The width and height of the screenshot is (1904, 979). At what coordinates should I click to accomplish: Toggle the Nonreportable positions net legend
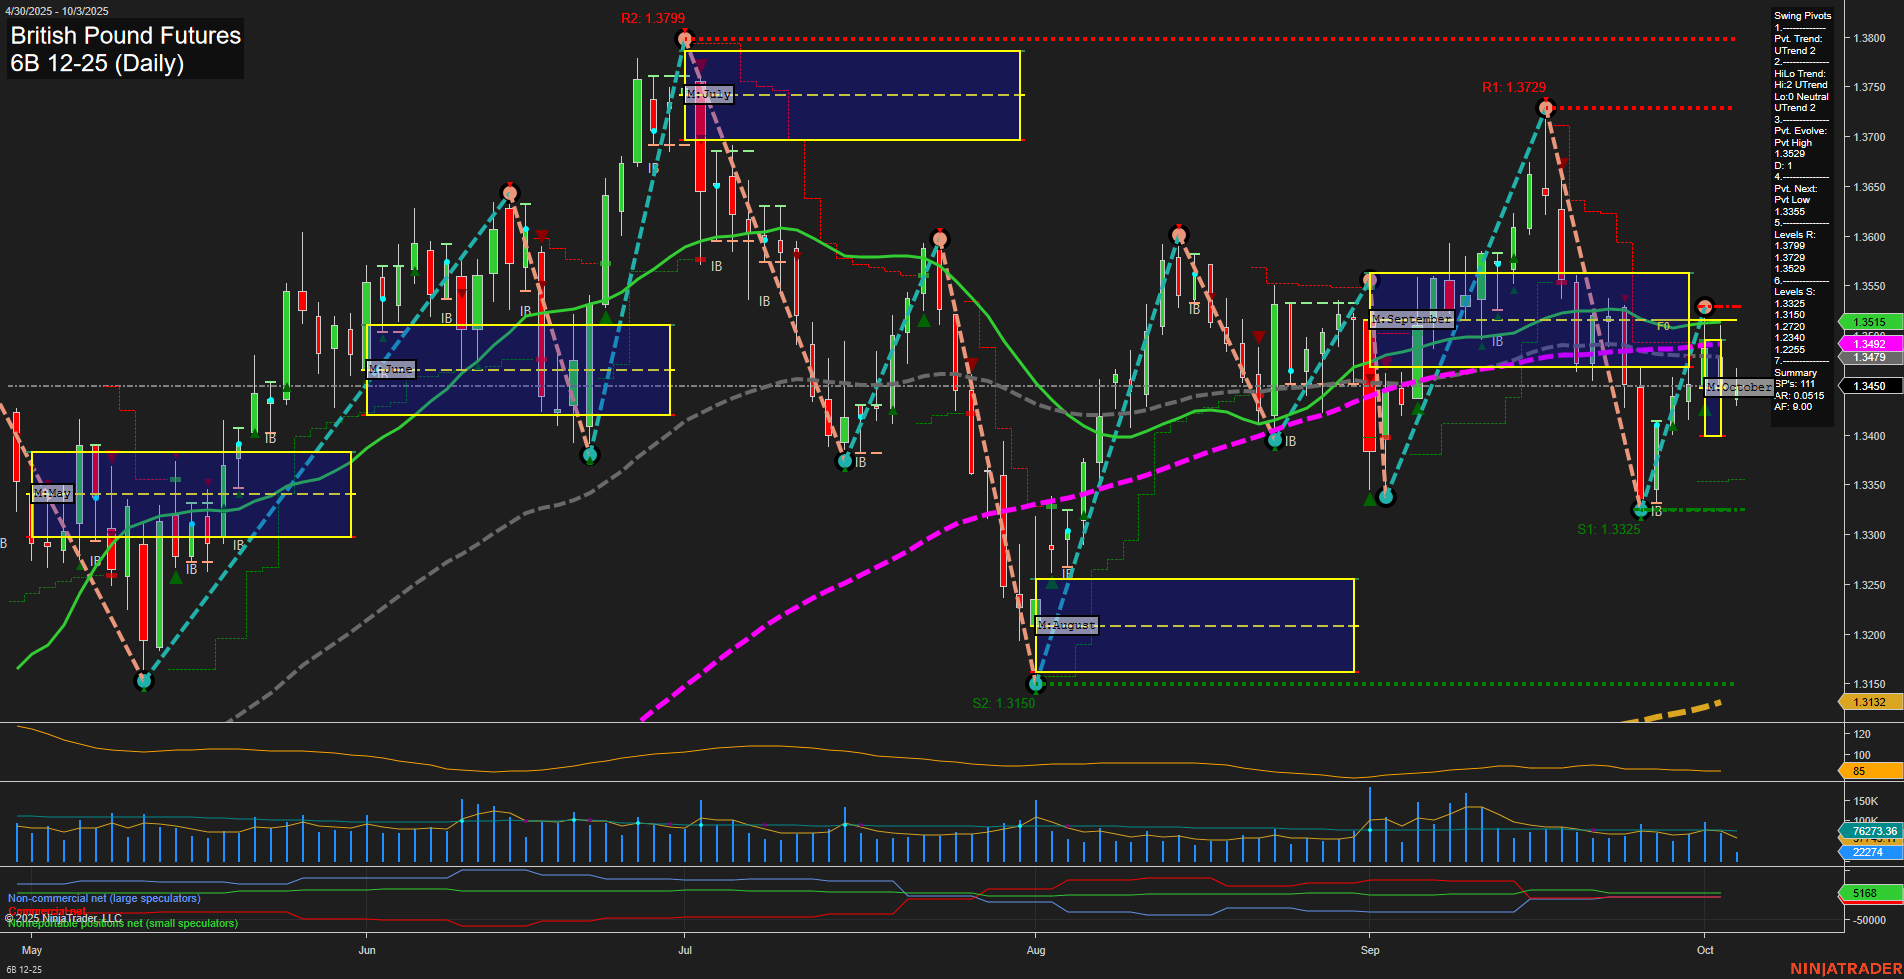point(122,923)
